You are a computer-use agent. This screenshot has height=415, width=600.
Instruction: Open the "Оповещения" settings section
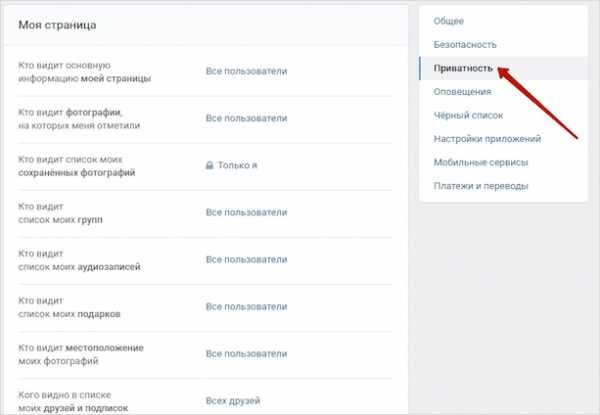463,92
